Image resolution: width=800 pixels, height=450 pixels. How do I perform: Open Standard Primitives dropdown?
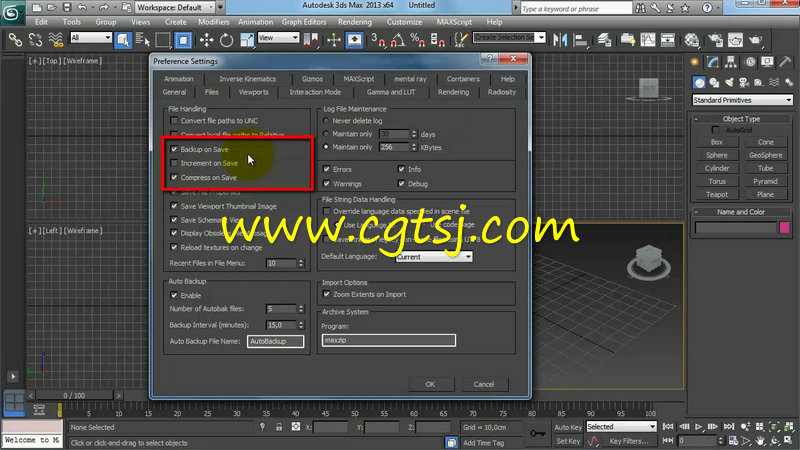pyautogui.click(x=742, y=100)
